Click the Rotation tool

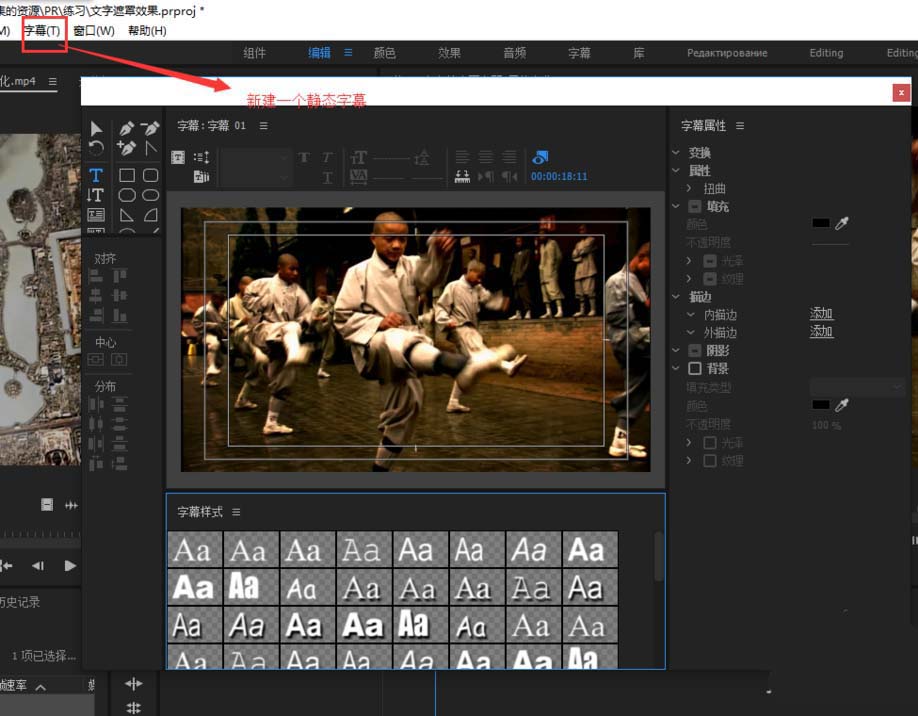tap(96, 148)
